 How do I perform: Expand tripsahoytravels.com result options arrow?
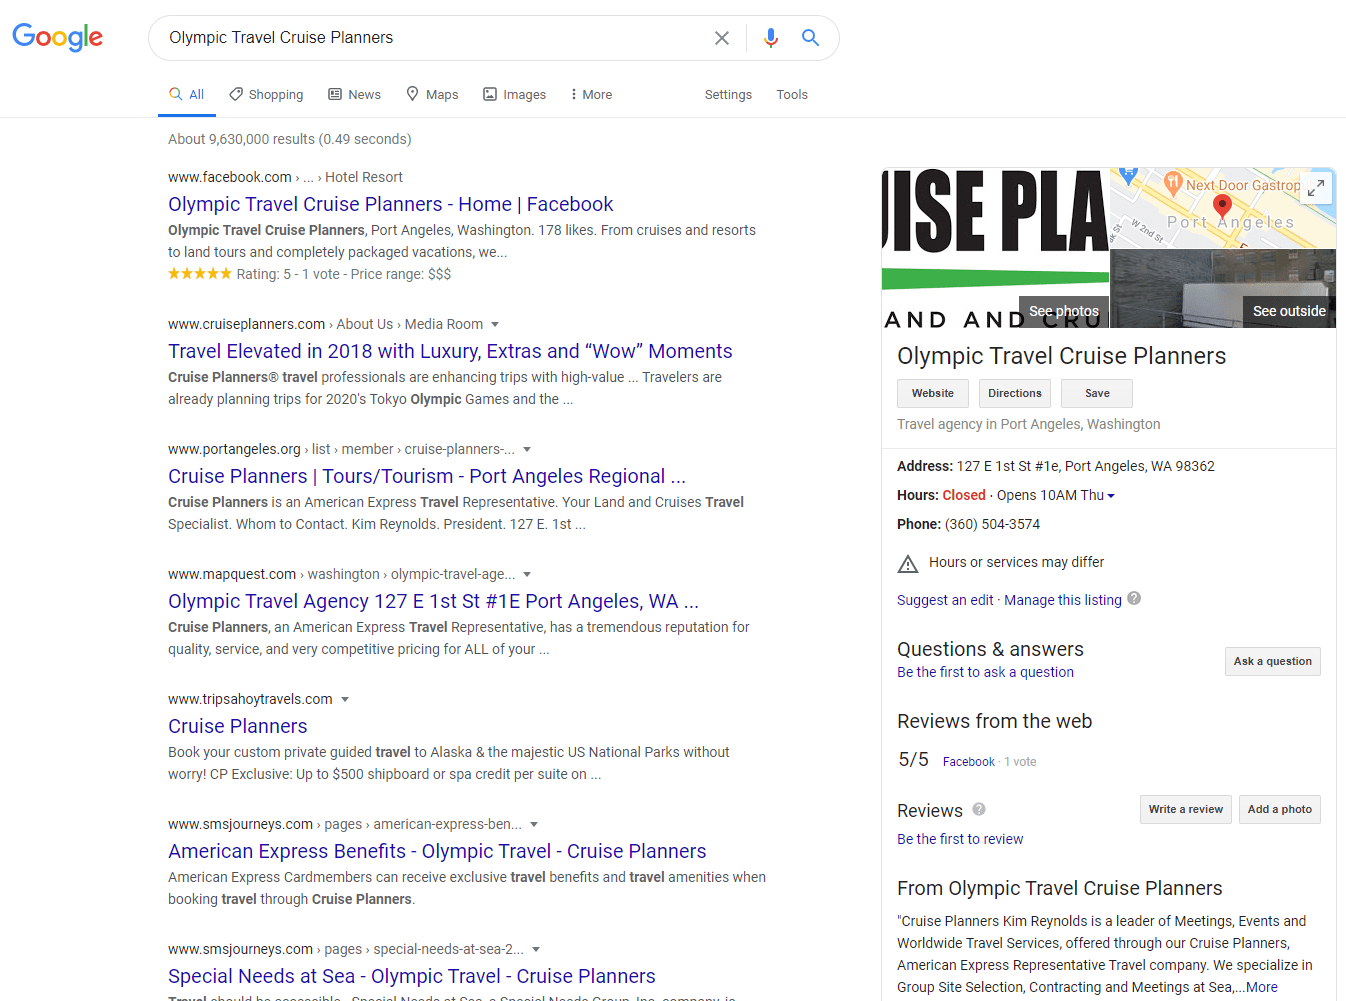click(x=345, y=700)
